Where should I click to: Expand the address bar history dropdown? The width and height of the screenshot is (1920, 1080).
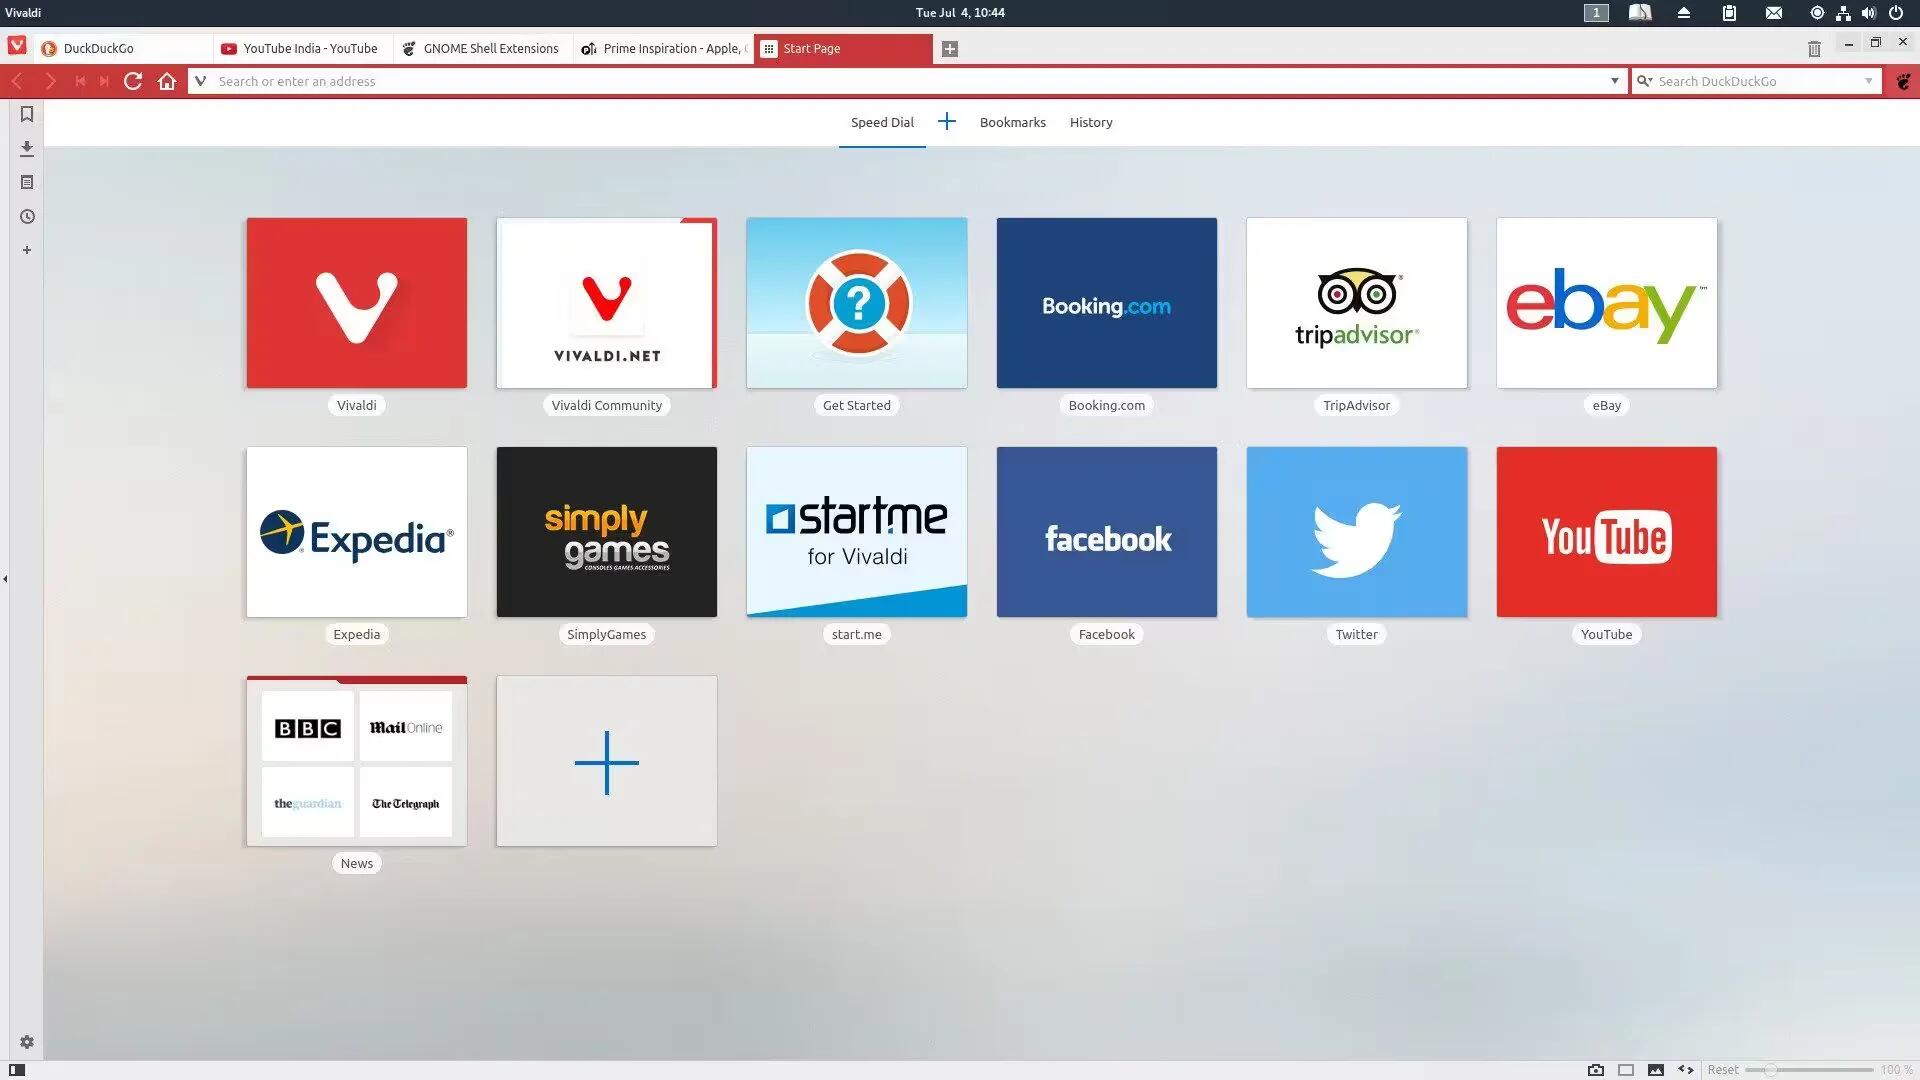point(1614,81)
